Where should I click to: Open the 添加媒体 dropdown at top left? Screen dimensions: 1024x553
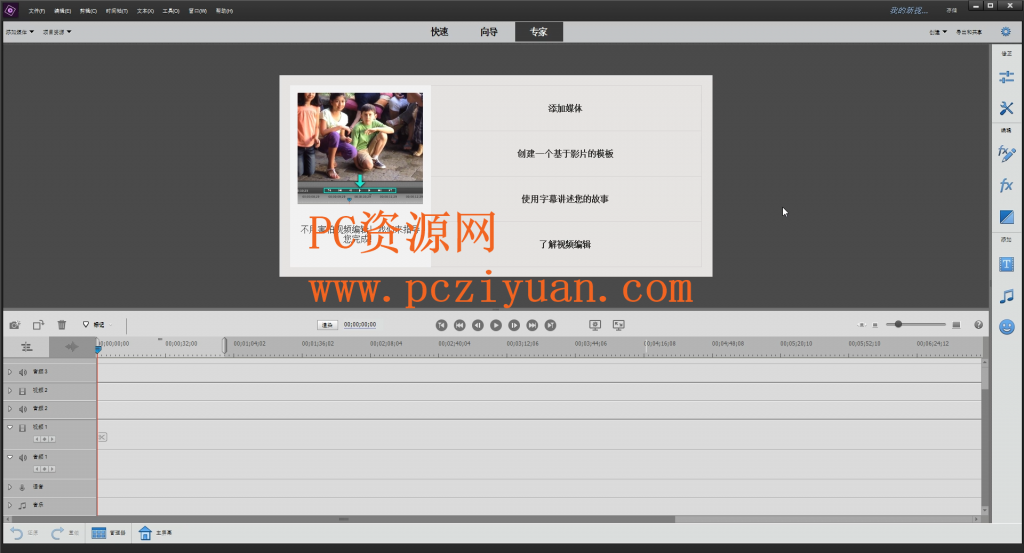tap(20, 32)
